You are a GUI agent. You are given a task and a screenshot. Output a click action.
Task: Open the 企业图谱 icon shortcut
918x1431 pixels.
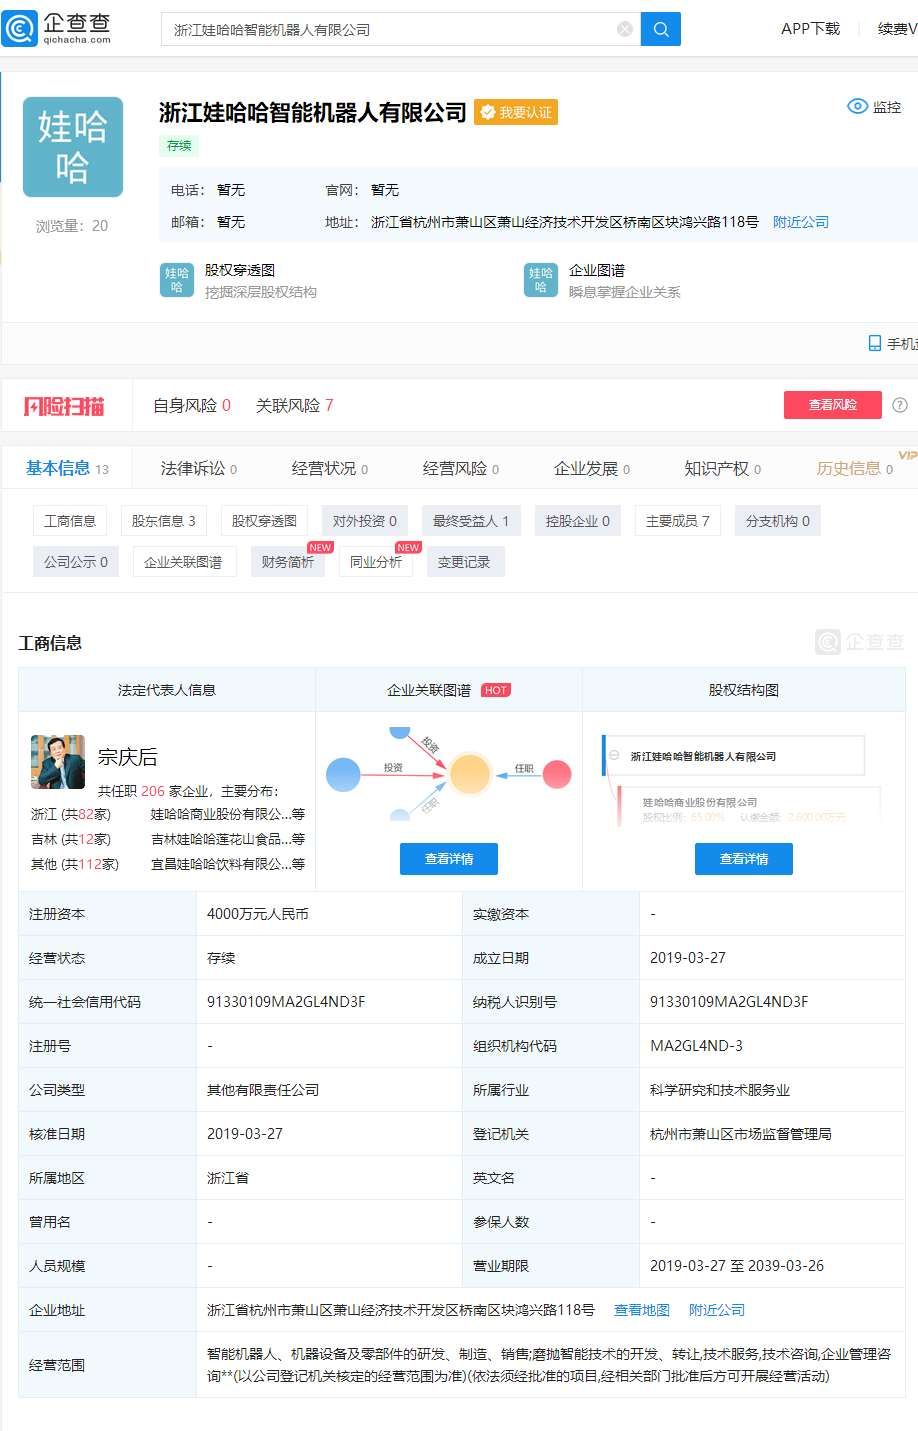coord(541,280)
